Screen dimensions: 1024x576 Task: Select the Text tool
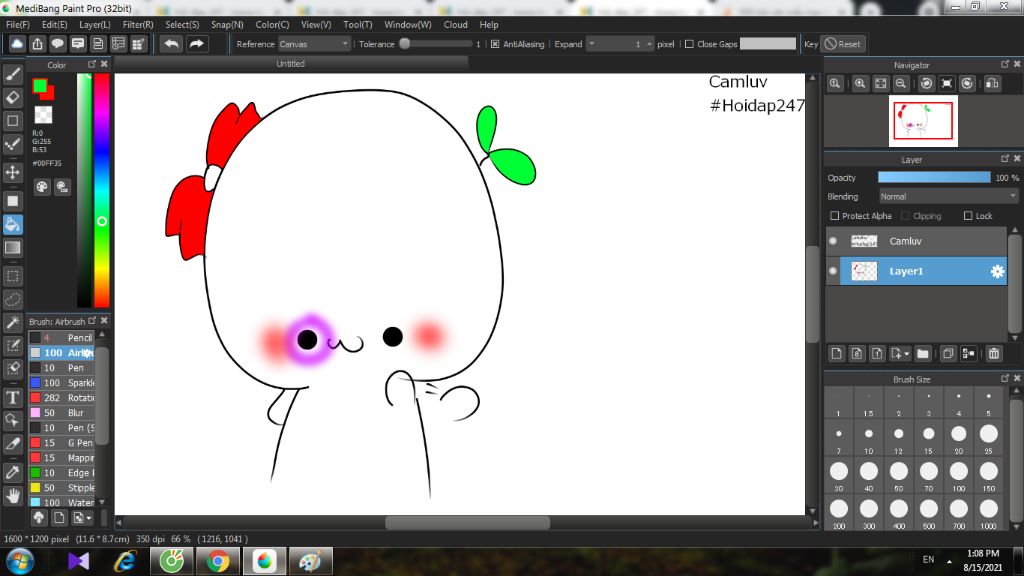point(13,397)
